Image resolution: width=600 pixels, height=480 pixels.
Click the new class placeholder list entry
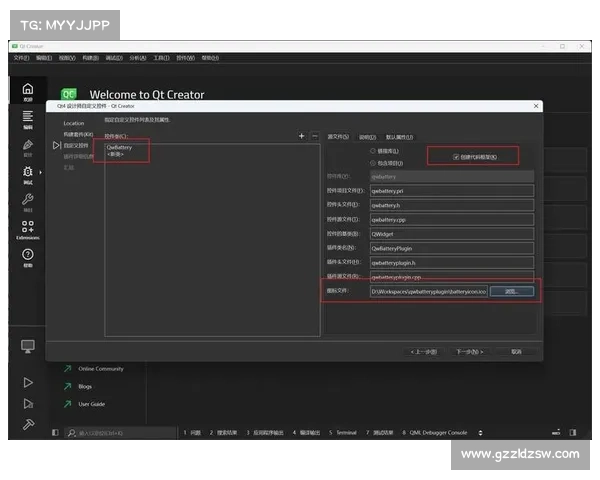(115, 154)
